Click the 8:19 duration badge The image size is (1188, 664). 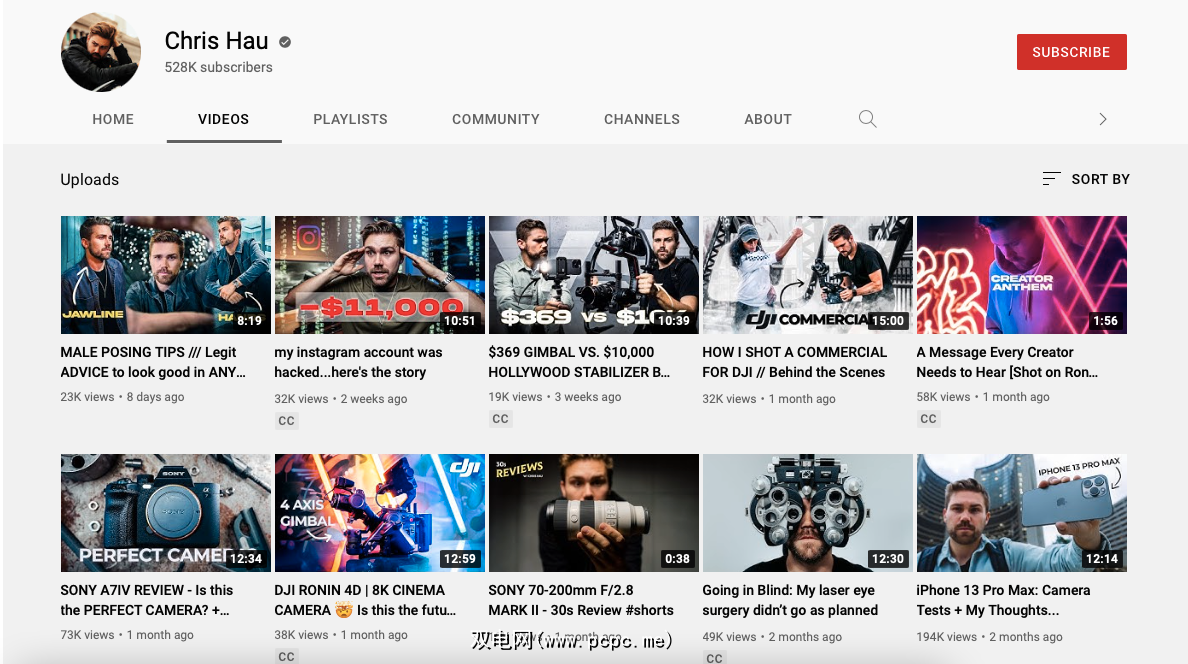[249, 321]
